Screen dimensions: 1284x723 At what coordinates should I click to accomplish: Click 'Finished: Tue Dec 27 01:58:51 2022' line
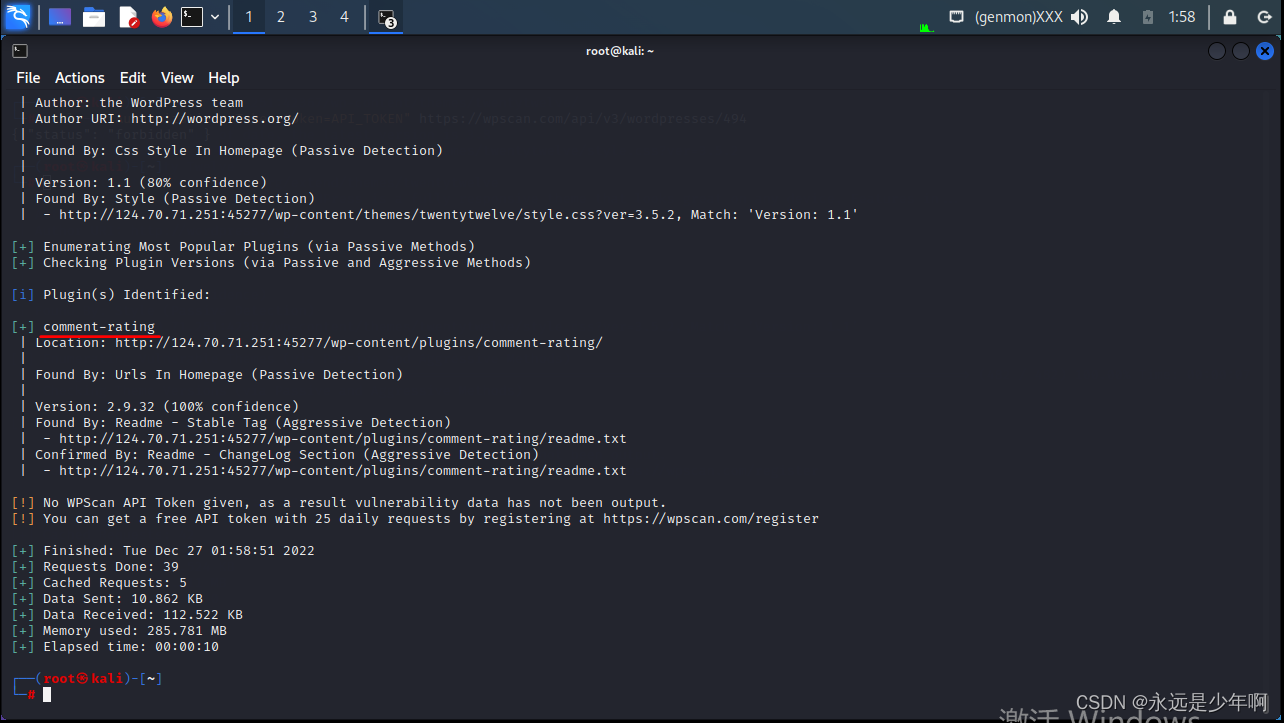click(179, 551)
